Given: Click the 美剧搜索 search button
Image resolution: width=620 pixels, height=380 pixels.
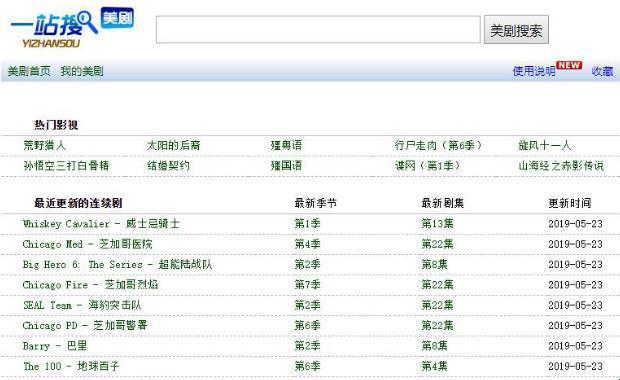Looking at the screenshot, I should (x=516, y=30).
